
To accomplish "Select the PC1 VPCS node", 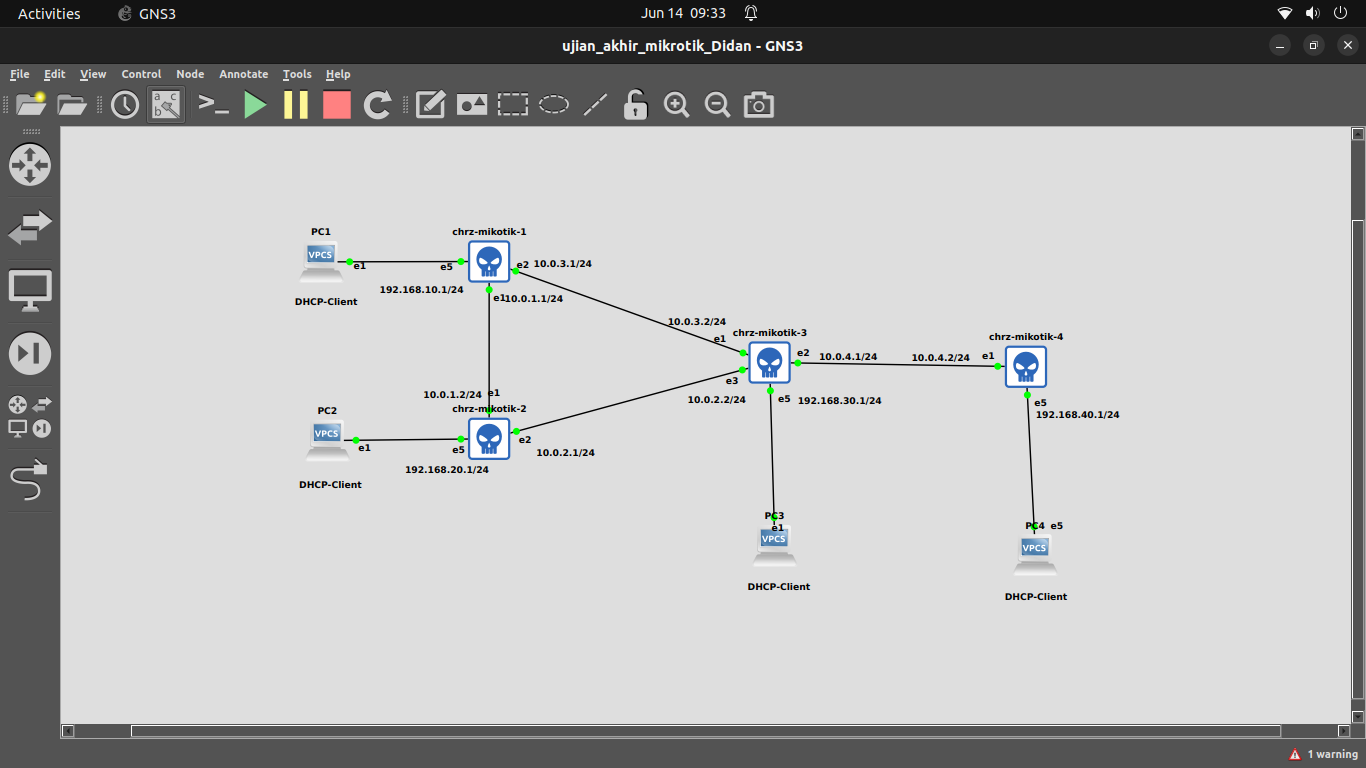I will tap(321, 261).
